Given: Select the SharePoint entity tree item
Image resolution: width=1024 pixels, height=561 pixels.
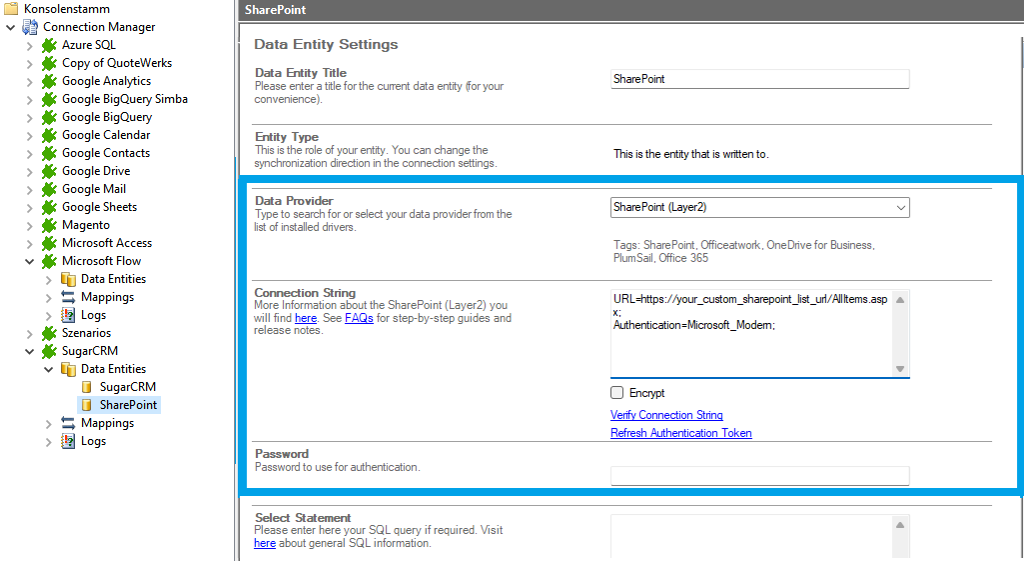Looking at the screenshot, I should (x=128, y=405).
